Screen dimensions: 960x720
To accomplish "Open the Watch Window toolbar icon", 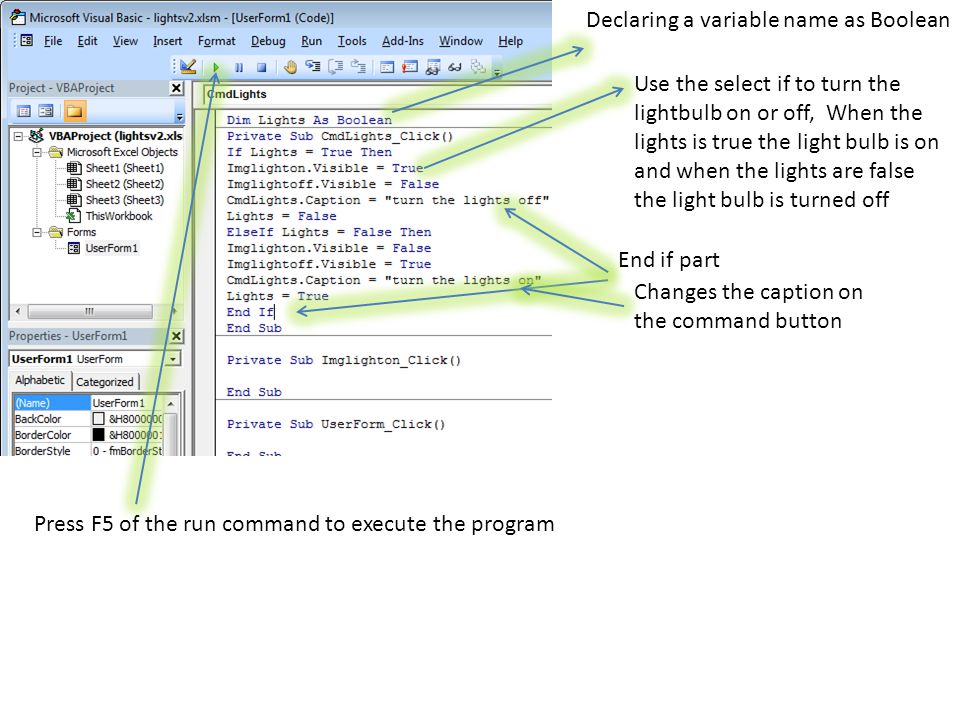I will coord(433,67).
